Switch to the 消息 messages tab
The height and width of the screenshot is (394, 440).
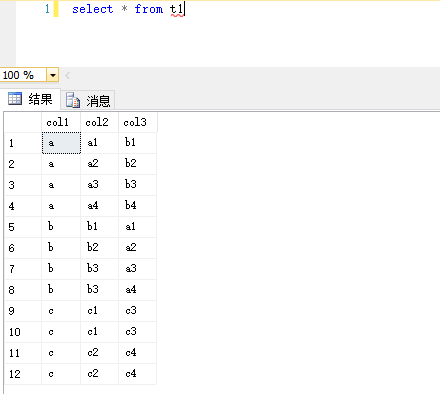pos(88,100)
